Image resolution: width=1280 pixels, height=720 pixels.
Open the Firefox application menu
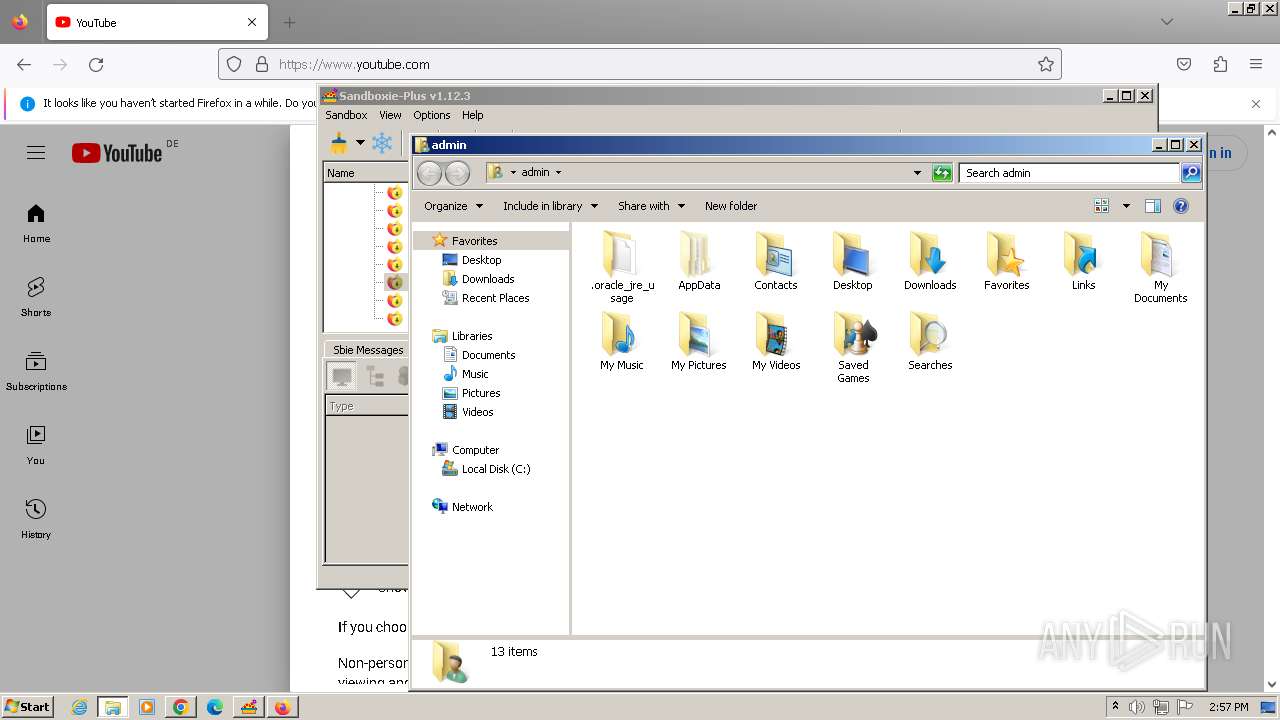[1256, 64]
